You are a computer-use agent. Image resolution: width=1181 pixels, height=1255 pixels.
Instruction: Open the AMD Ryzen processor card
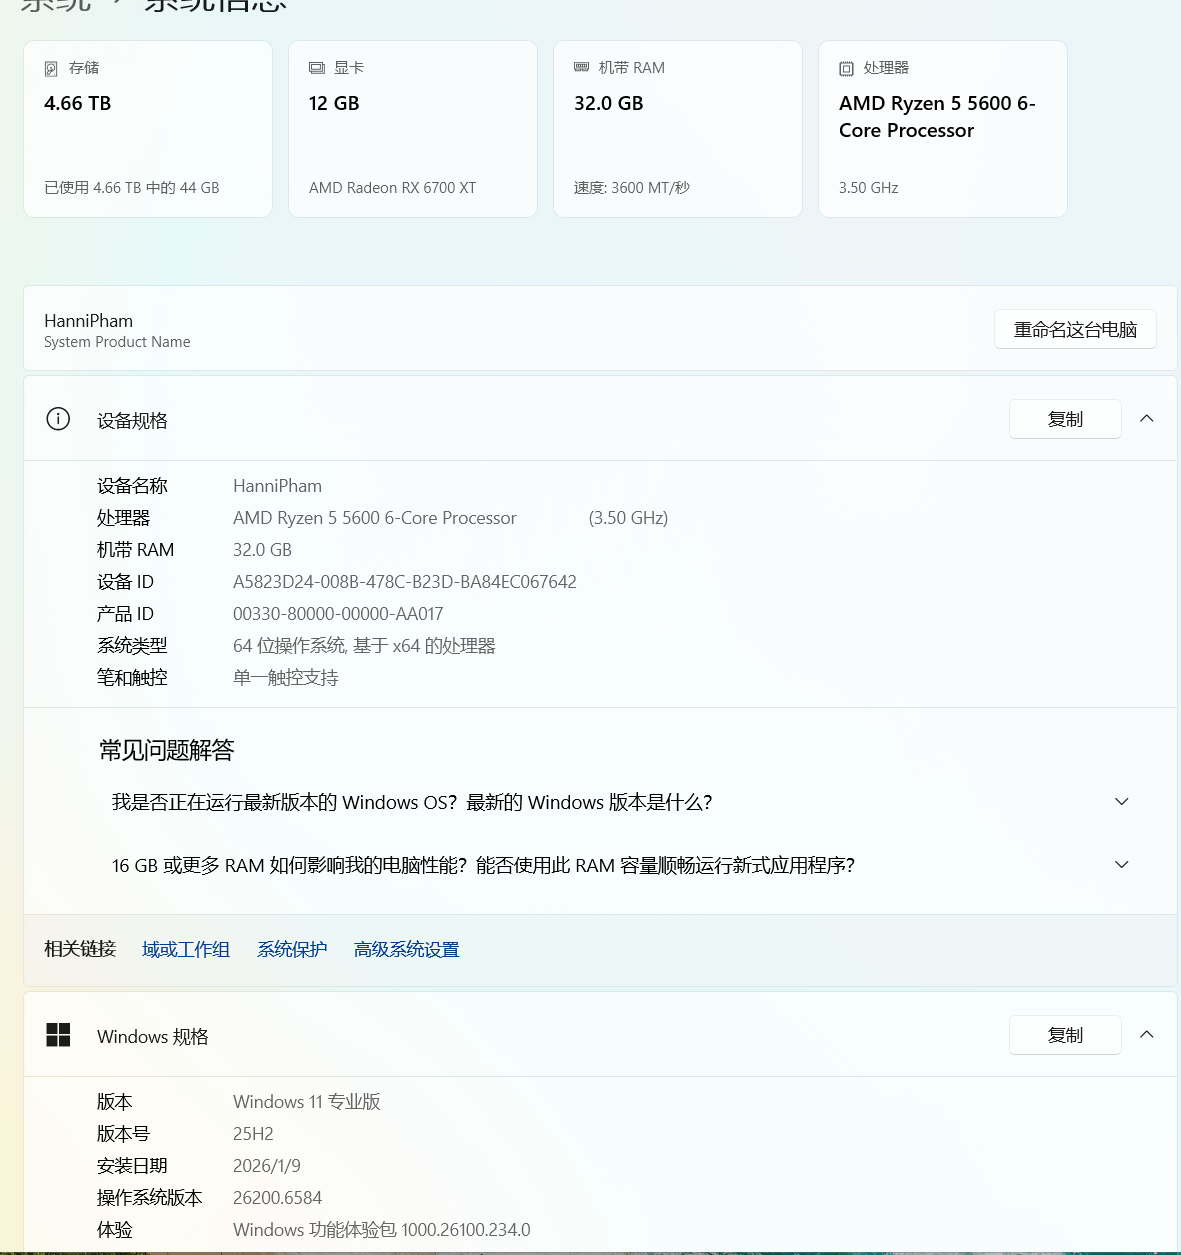pyautogui.click(x=943, y=129)
